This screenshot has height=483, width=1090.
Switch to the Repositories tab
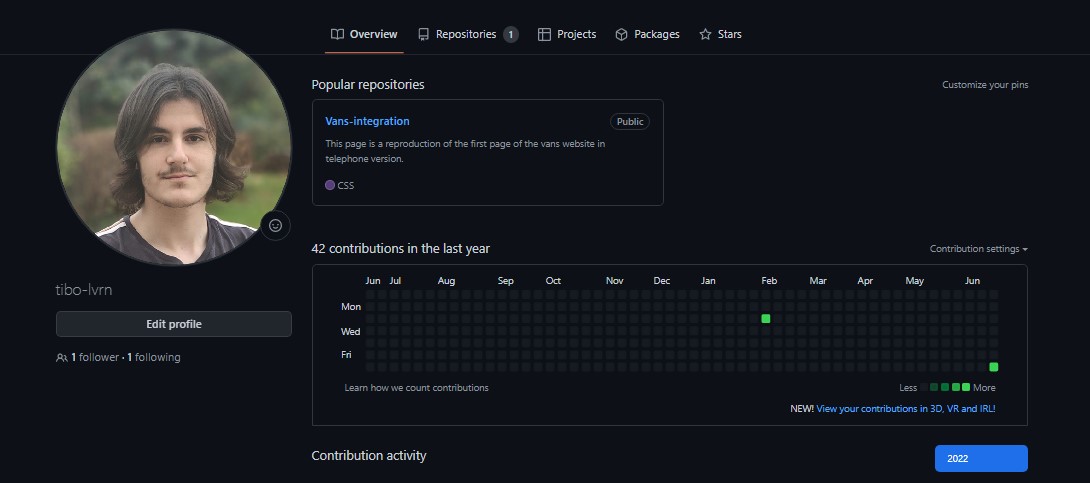pos(466,34)
